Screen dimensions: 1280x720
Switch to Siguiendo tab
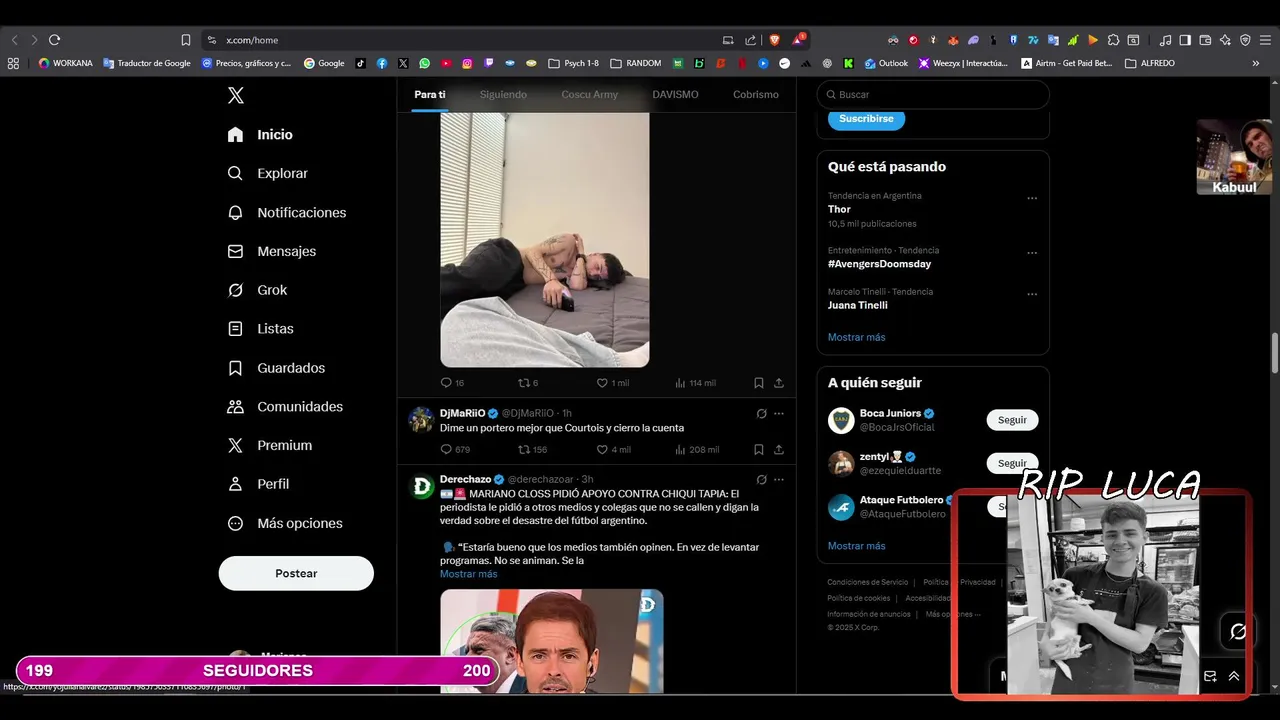pos(503,94)
